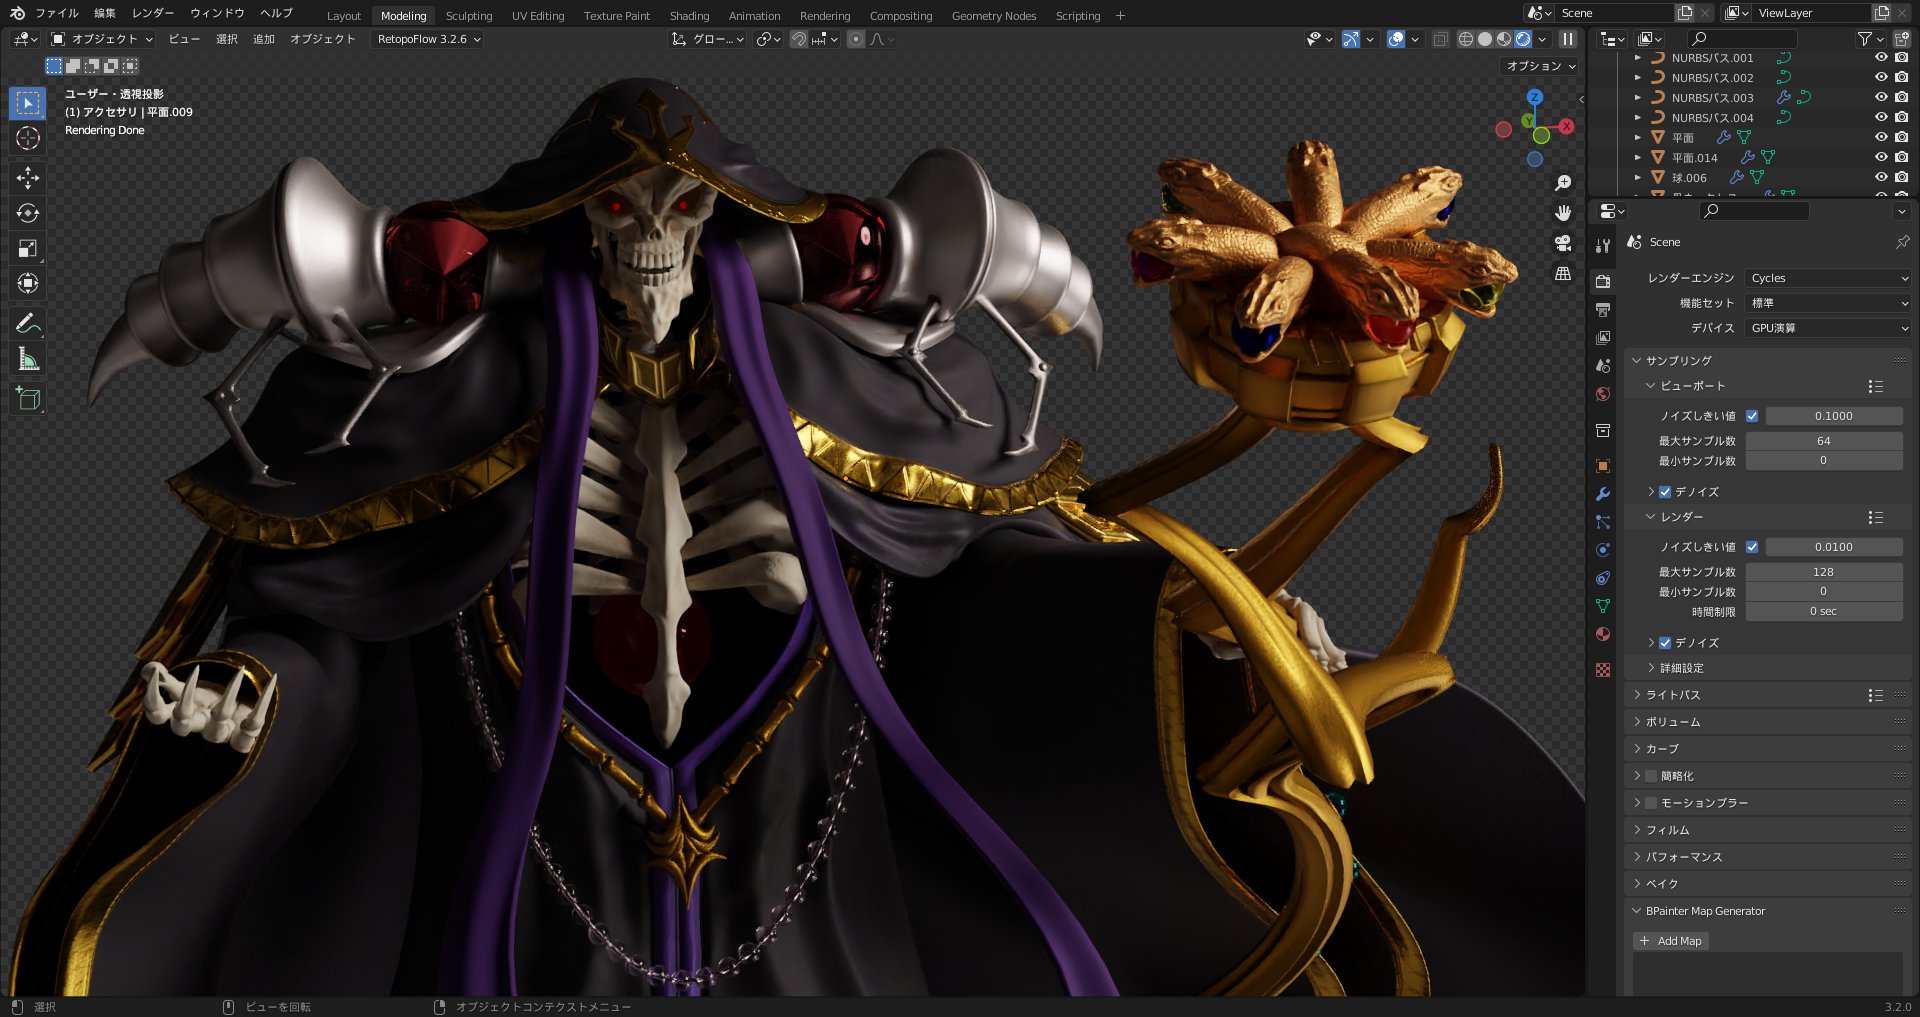Click the Add Map button
Screen dimensions: 1920x1017
coord(1671,941)
